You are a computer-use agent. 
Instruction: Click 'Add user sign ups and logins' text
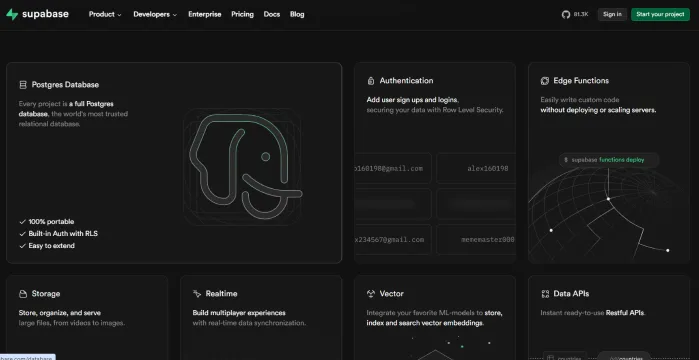pos(412,100)
